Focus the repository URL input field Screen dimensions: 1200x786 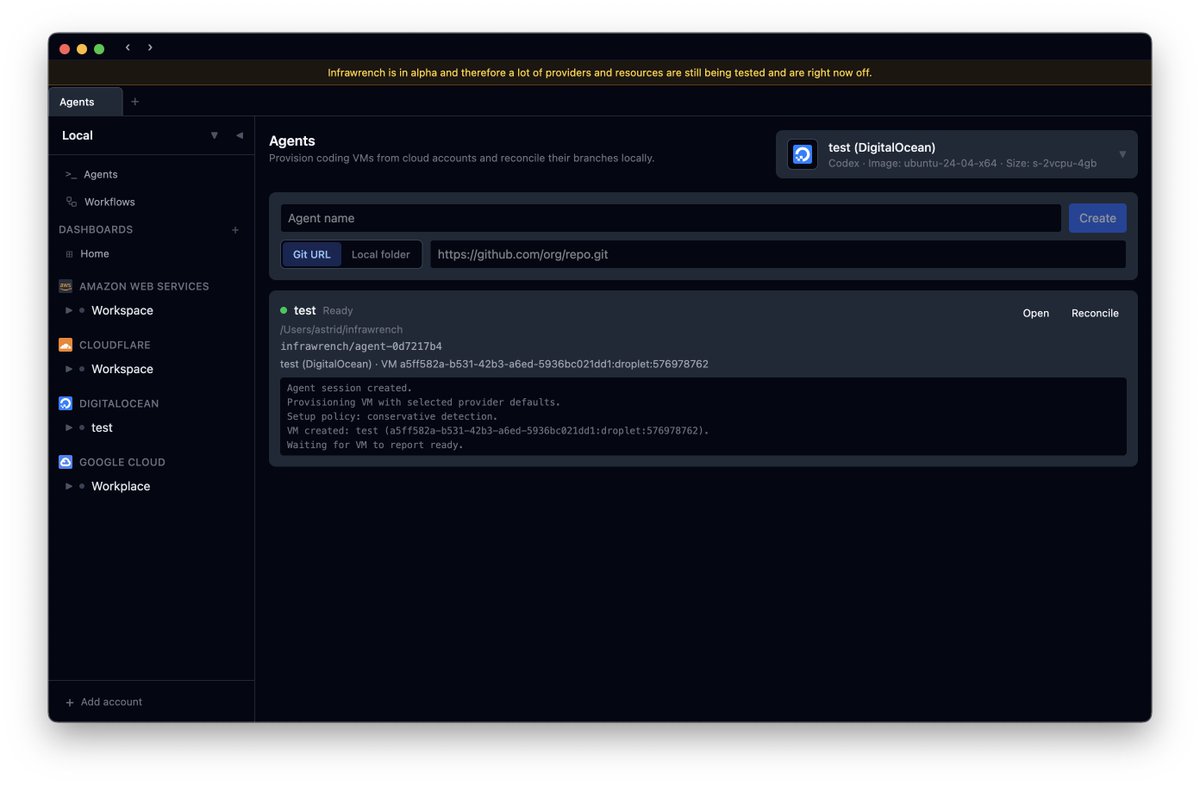point(778,254)
